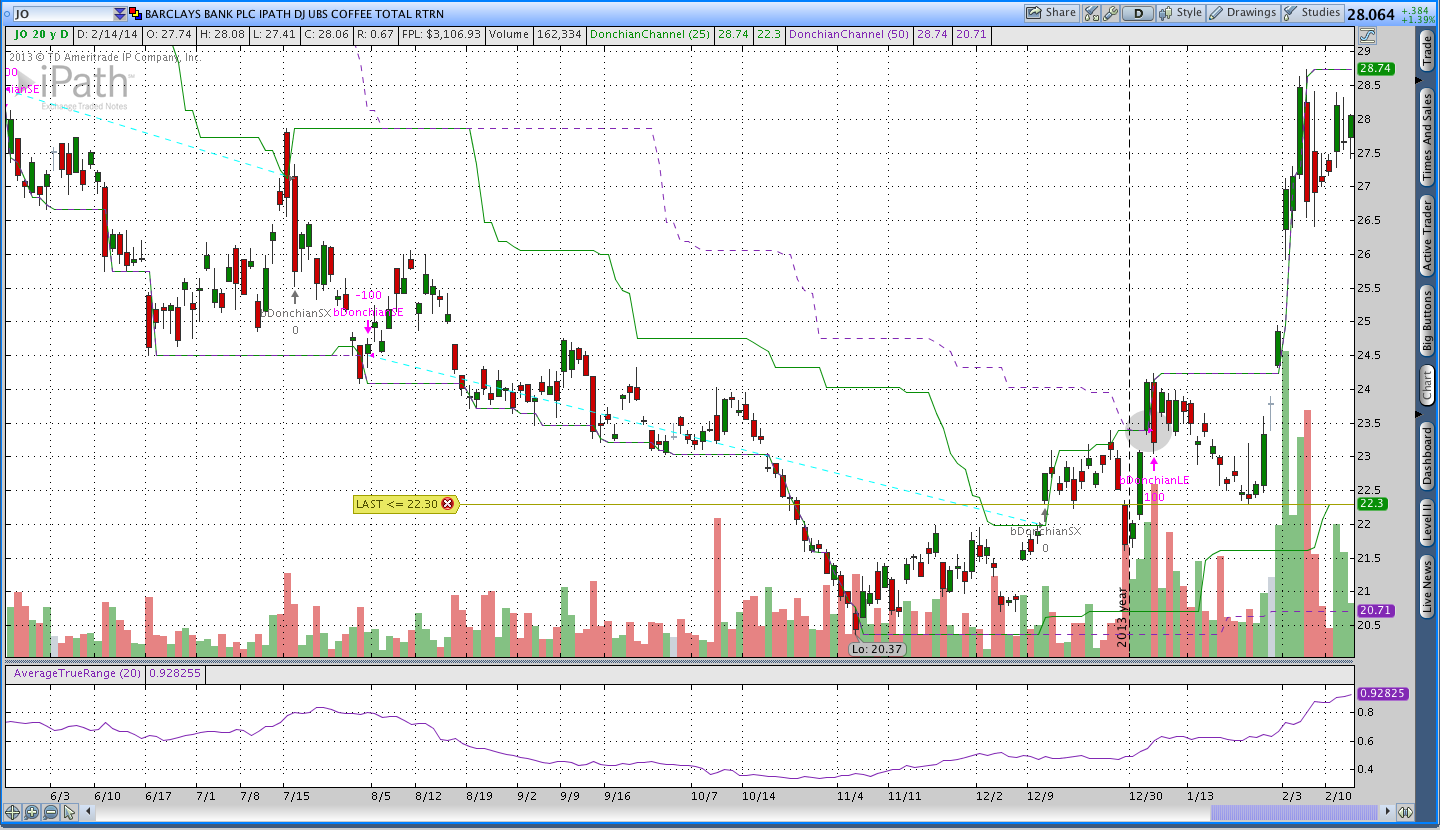The width and height of the screenshot is (1440, 830).
Task: Select the Chart side tab
Action: point(1427,385)
